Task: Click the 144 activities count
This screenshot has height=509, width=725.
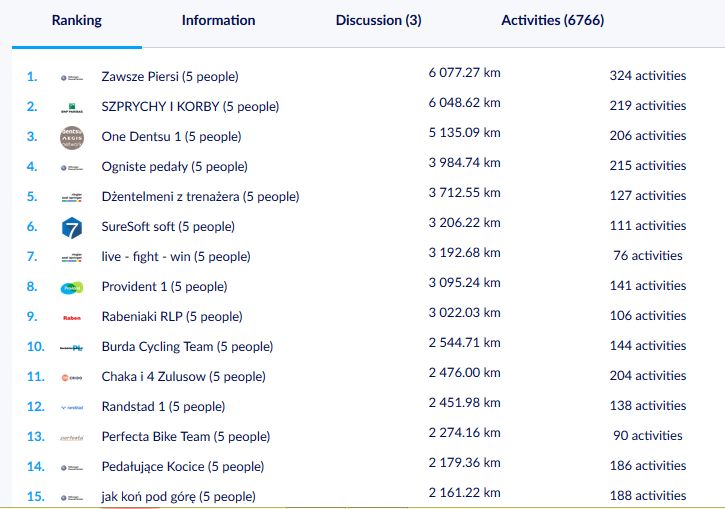Action: tap(648, 346)
